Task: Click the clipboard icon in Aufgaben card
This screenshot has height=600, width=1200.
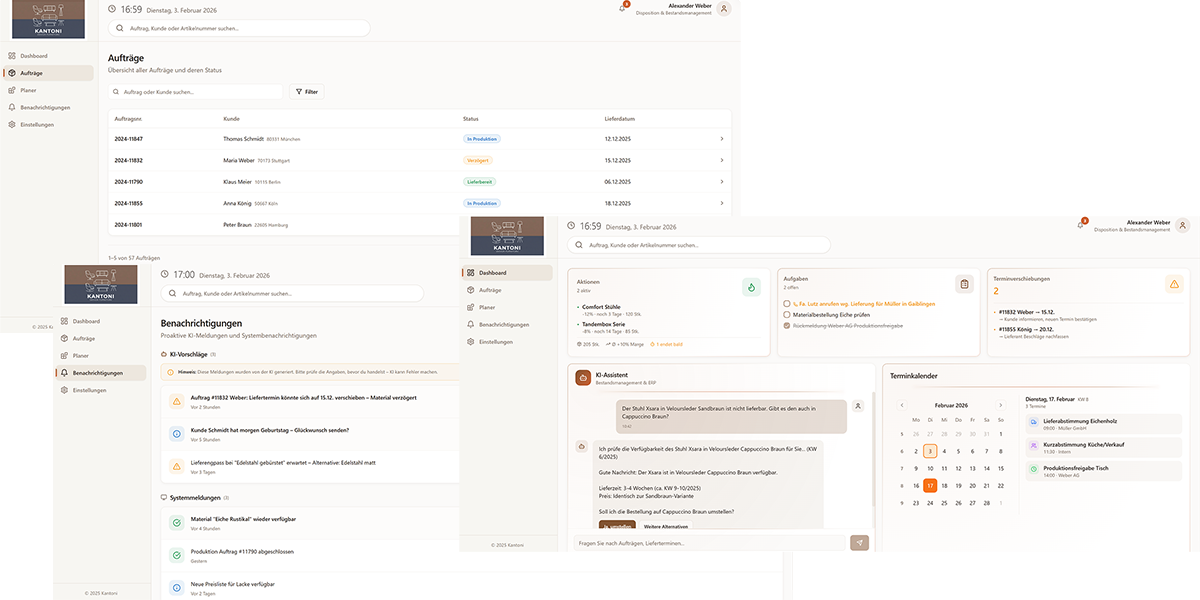Action: (964, 284)
